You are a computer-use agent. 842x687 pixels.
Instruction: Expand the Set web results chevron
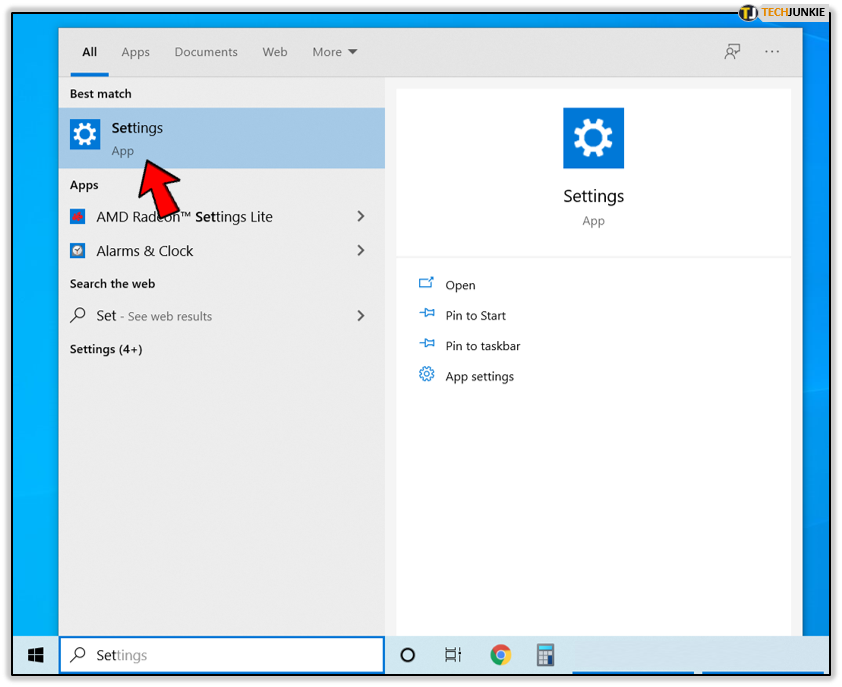(361, 316)
